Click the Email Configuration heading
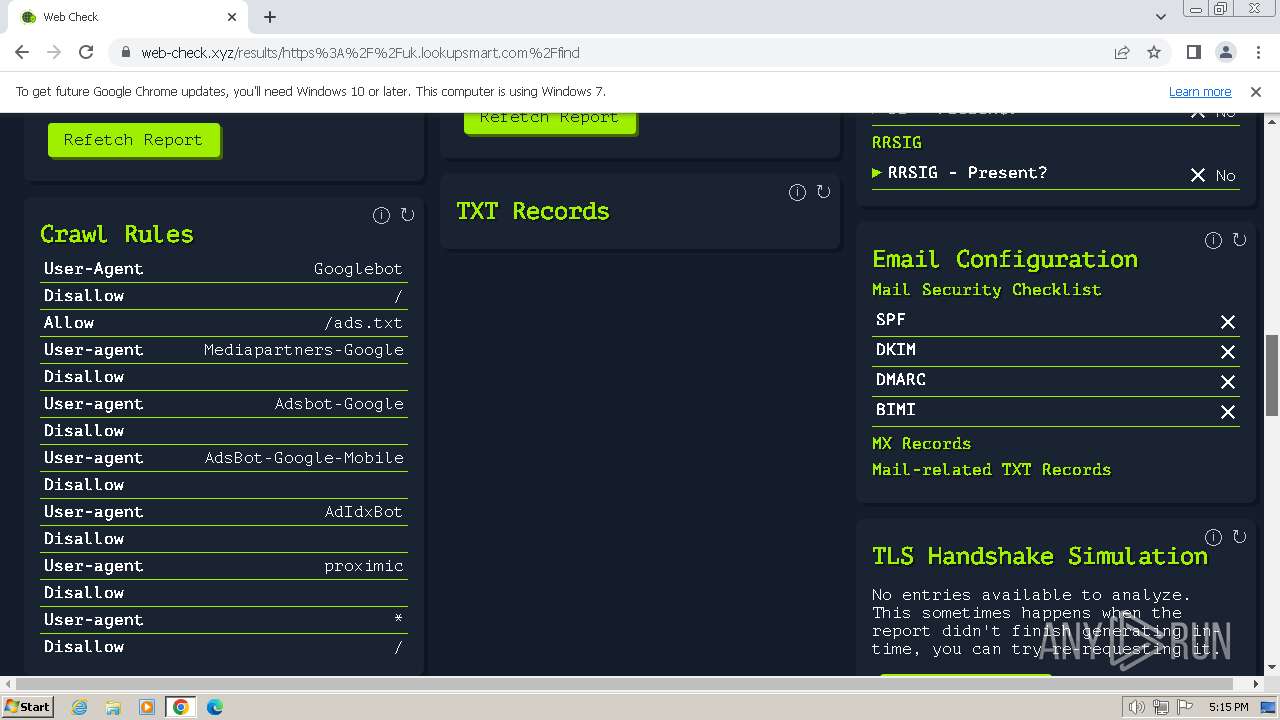 tap(1005, 259)
